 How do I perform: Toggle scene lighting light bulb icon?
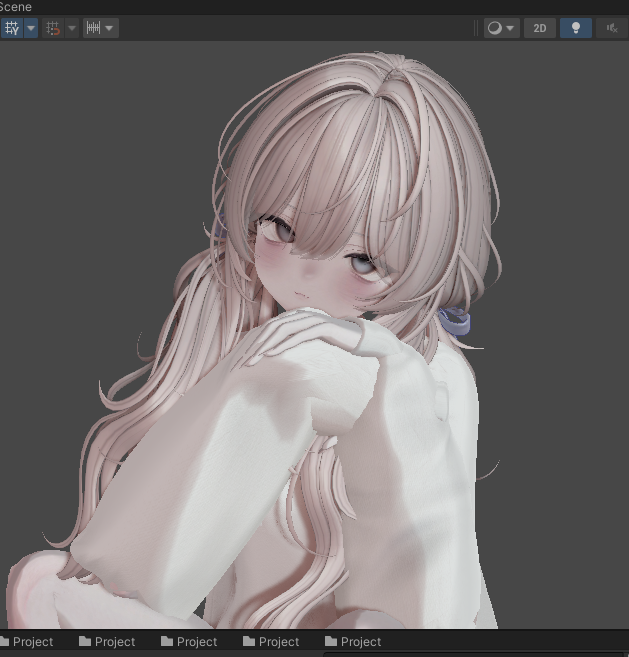pyautogui.click(x=576, y=28)
